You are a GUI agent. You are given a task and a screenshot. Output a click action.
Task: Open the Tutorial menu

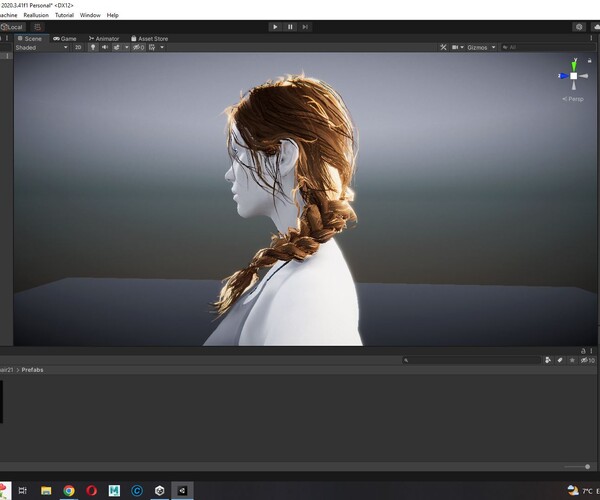coord(64,15)
